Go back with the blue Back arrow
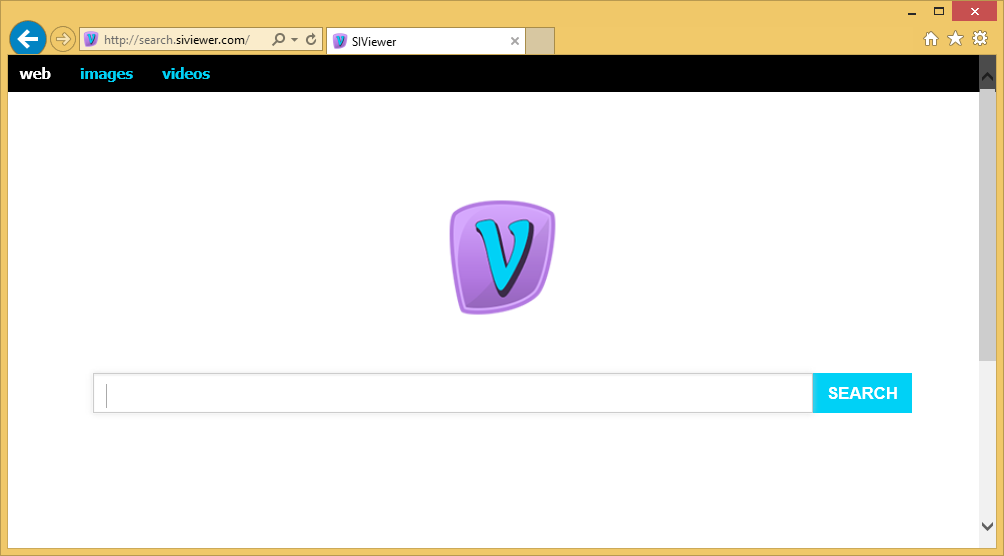The image size is (1004, 556). pyautogui.click(x=28, y=39)
